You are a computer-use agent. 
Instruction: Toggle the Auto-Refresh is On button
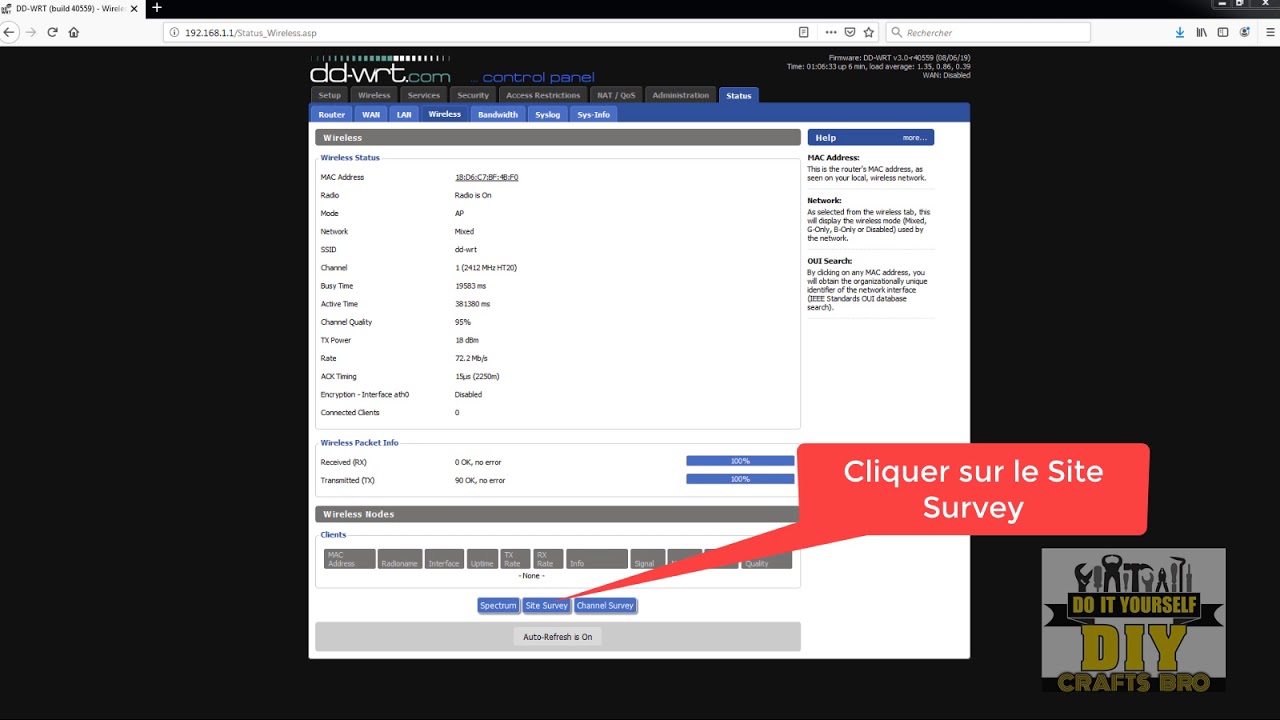[x=558, y=636]
